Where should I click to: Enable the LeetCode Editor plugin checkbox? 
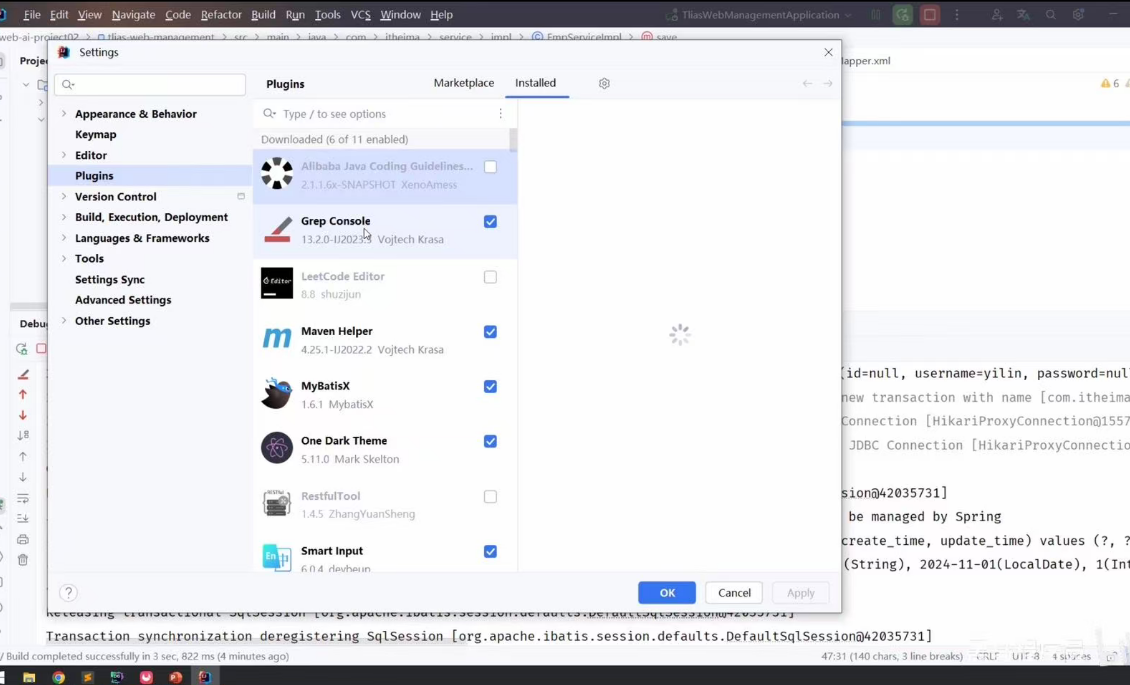point(490,277)
